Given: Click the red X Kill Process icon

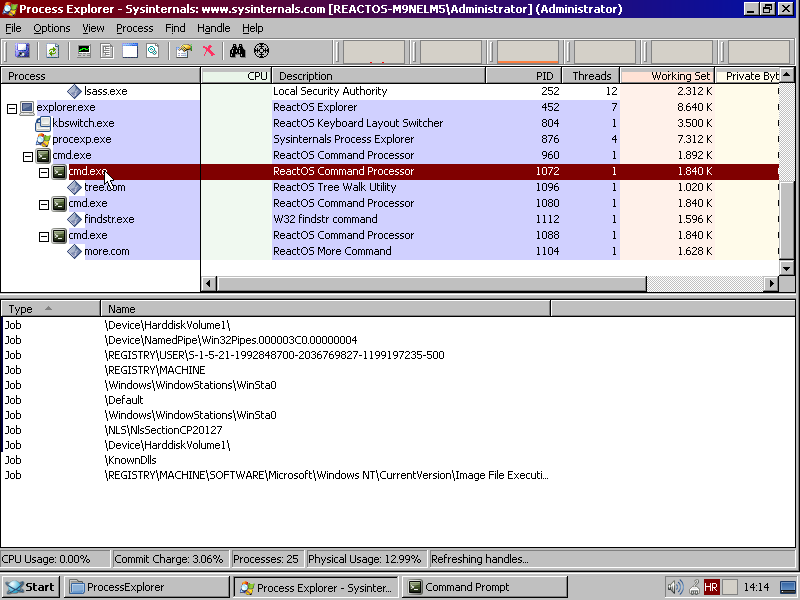Looking at the screenshot, I should coord(209,51).
